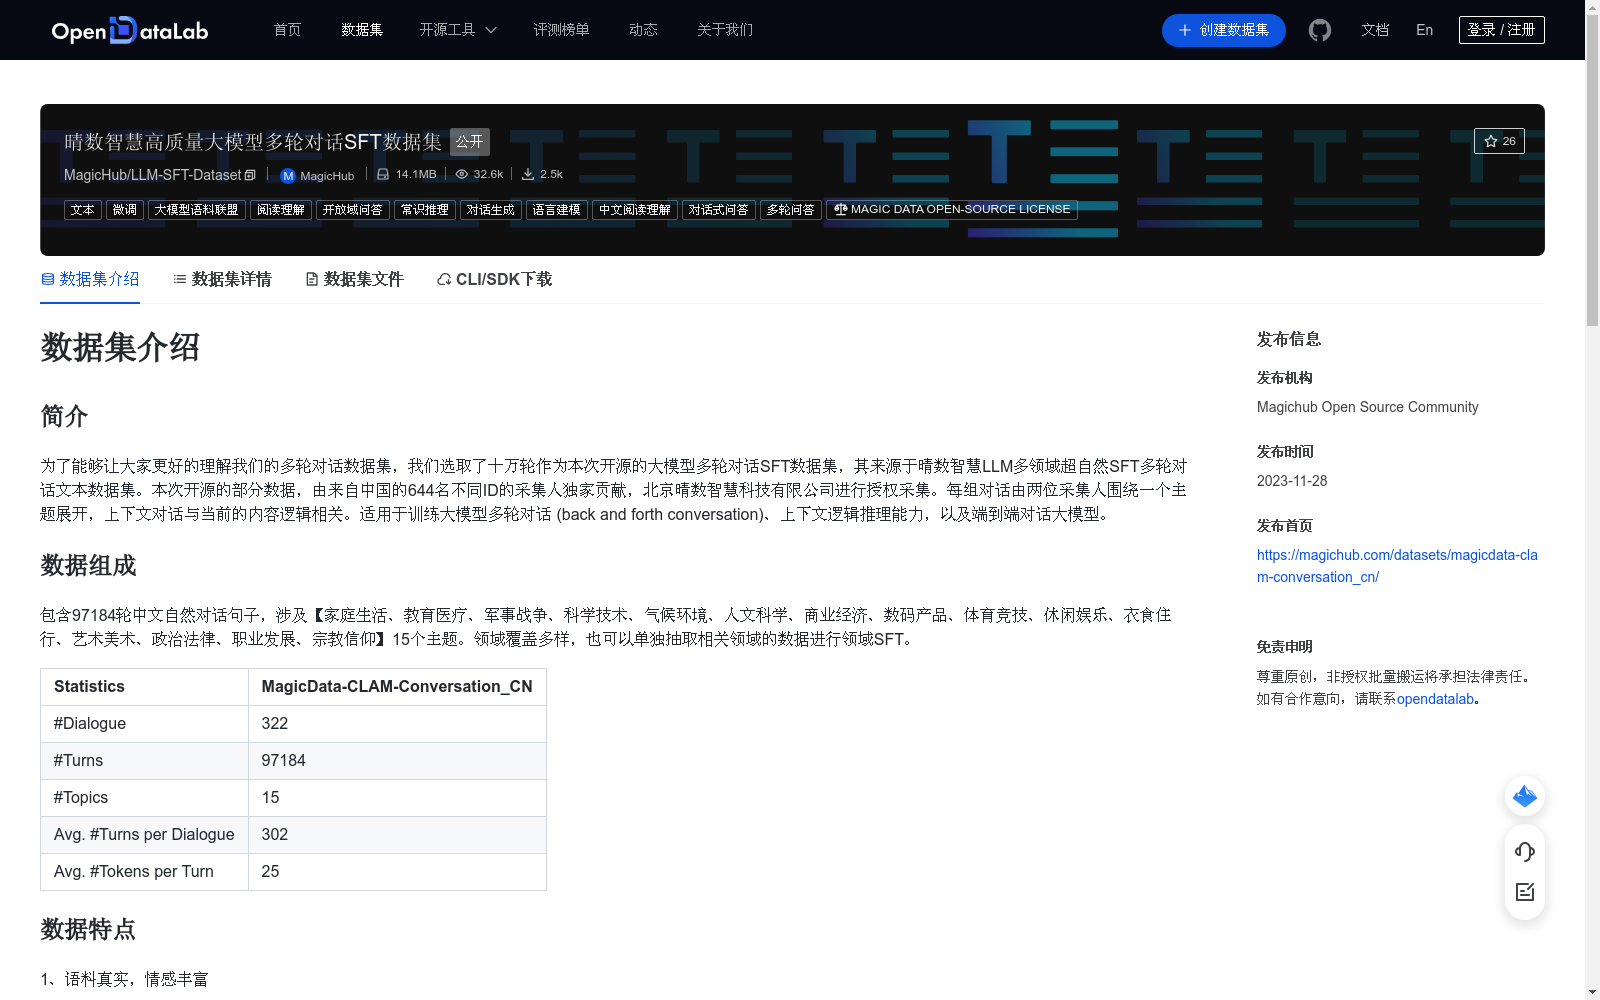Image resolution: width=1600 pixels, height=1000 pixels.
Task: Open the headset customer support icon
Action: coord(1525,852)
